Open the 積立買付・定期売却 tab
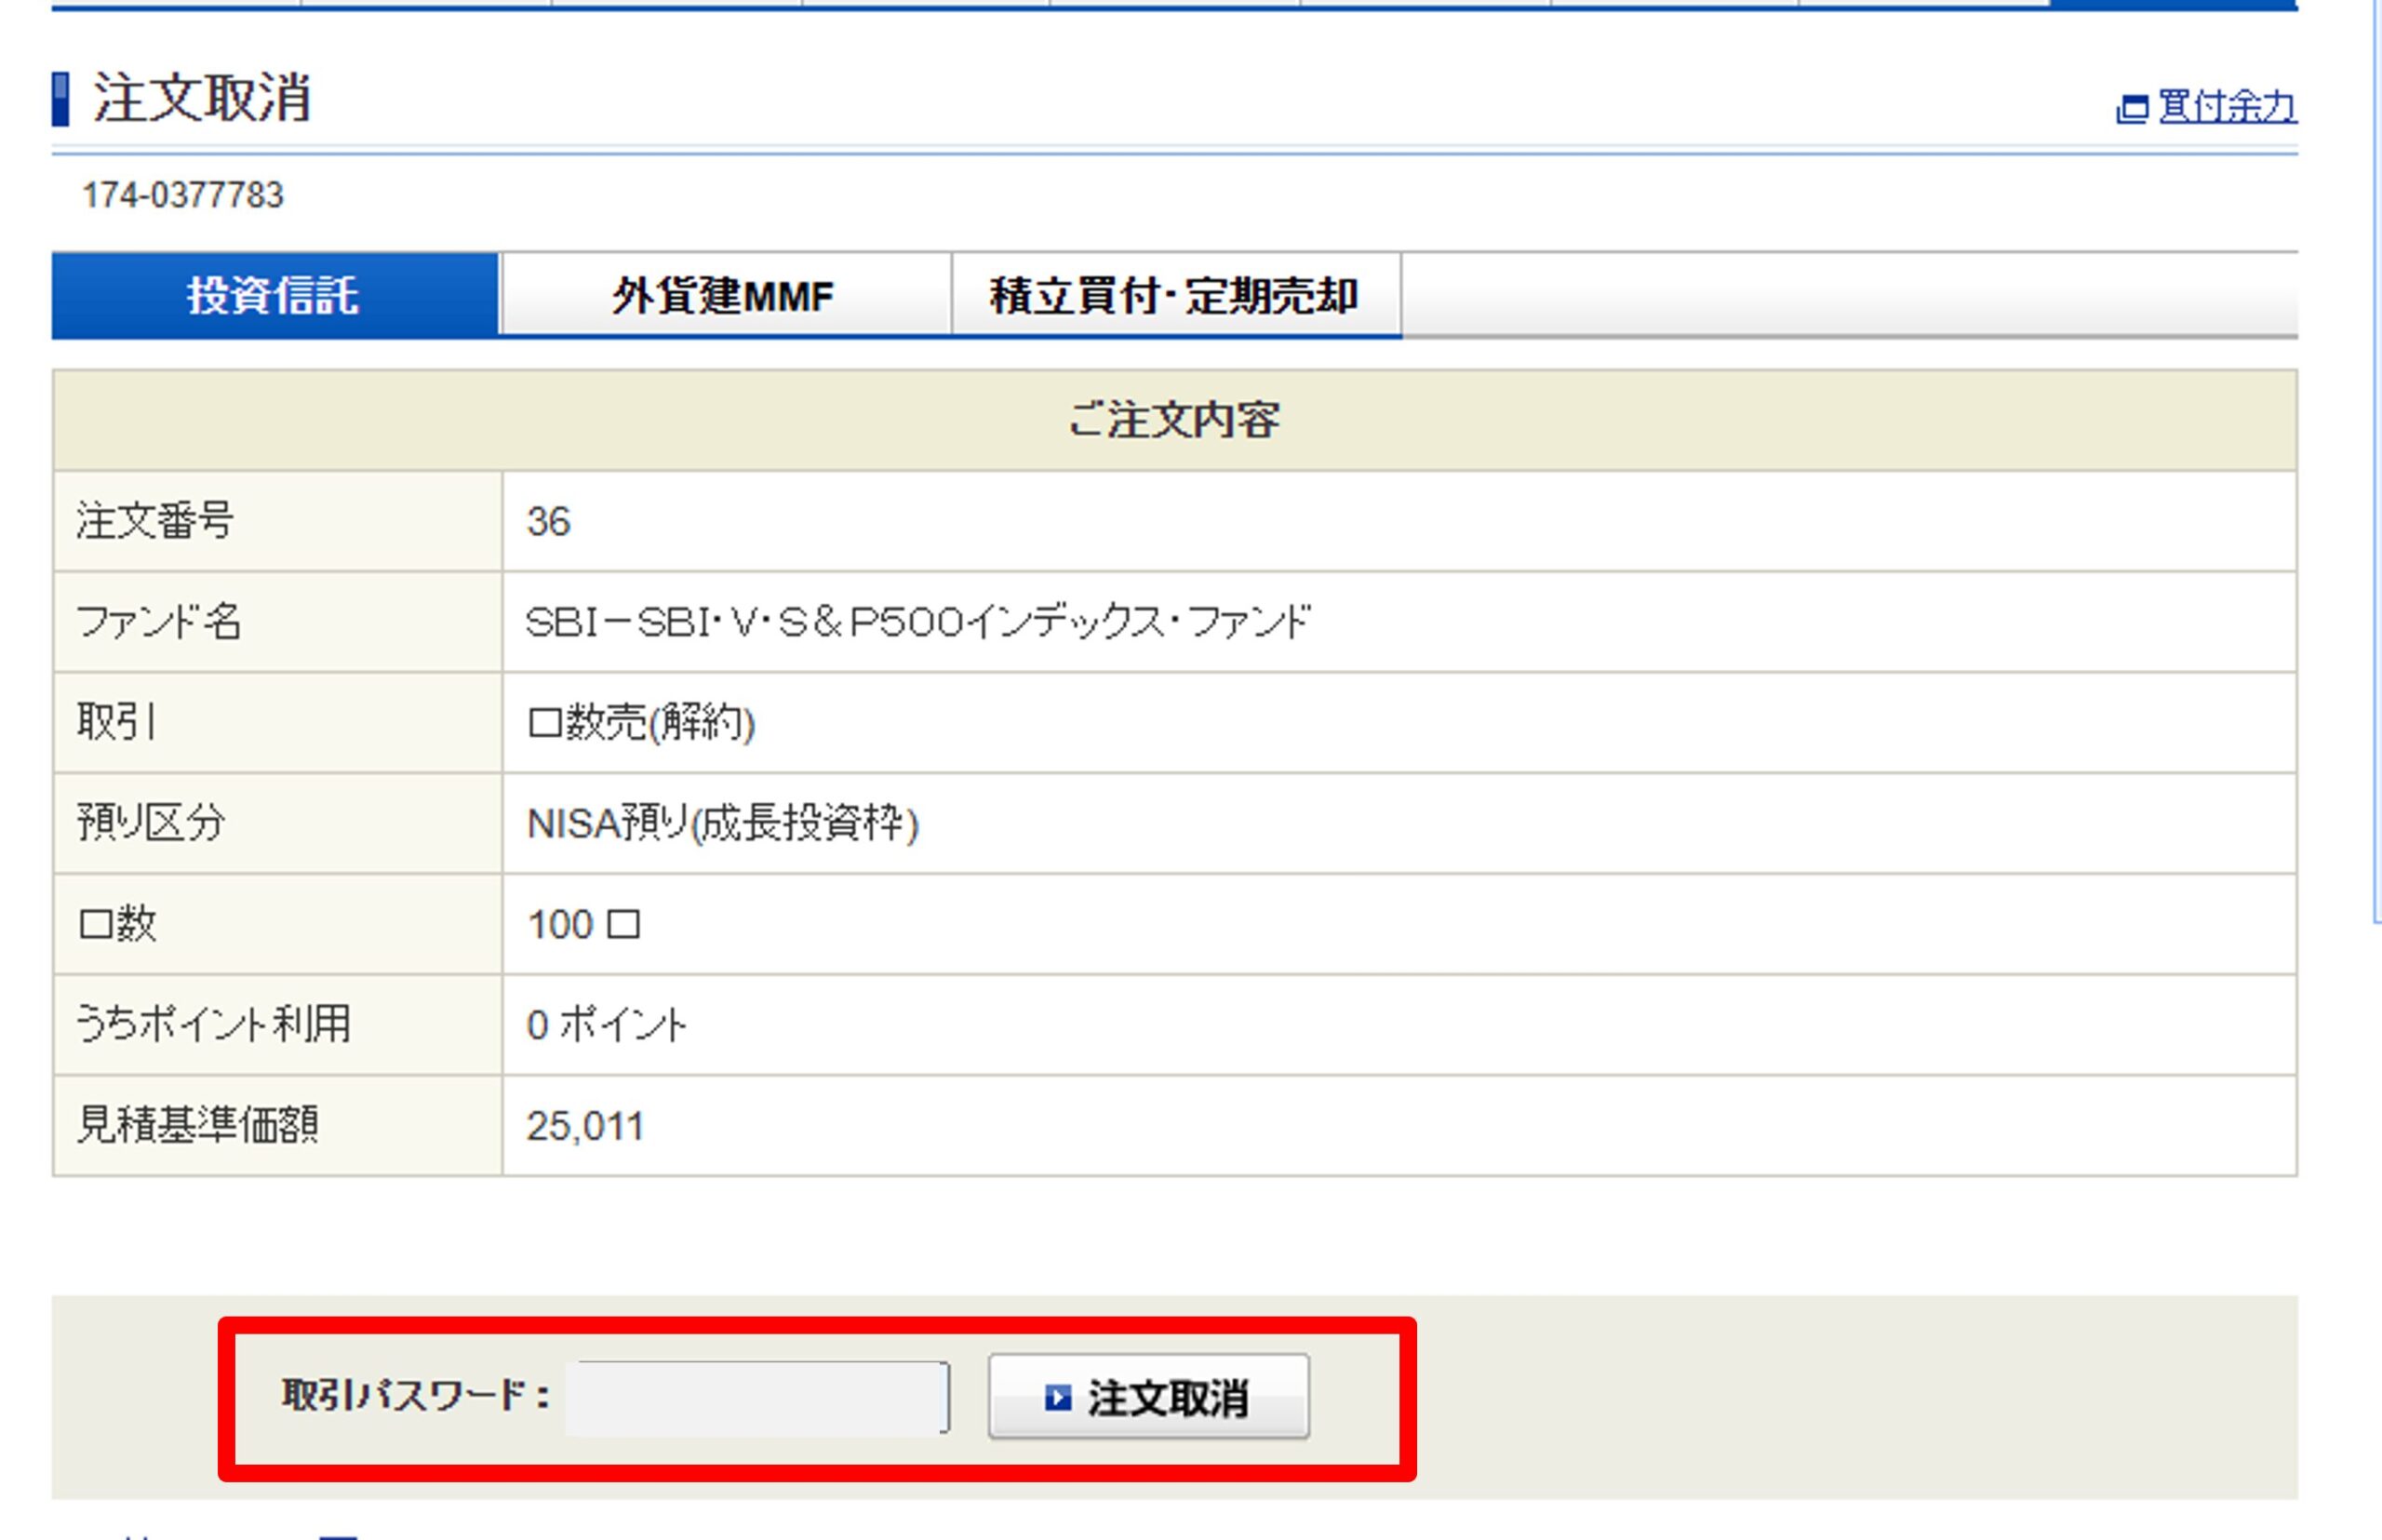Screen dimensions: 2382x1540 tap(1175, 296)
